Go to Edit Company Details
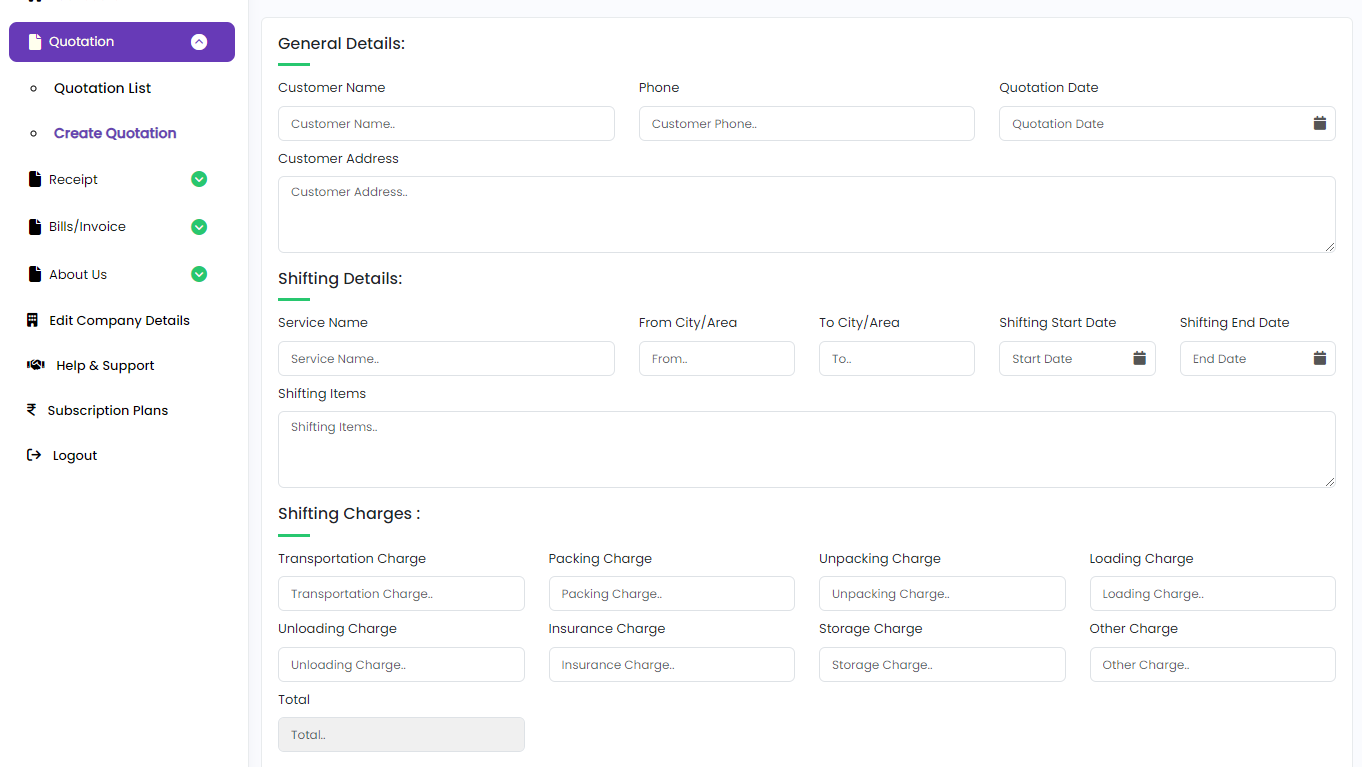 click(x=119, y=320)
